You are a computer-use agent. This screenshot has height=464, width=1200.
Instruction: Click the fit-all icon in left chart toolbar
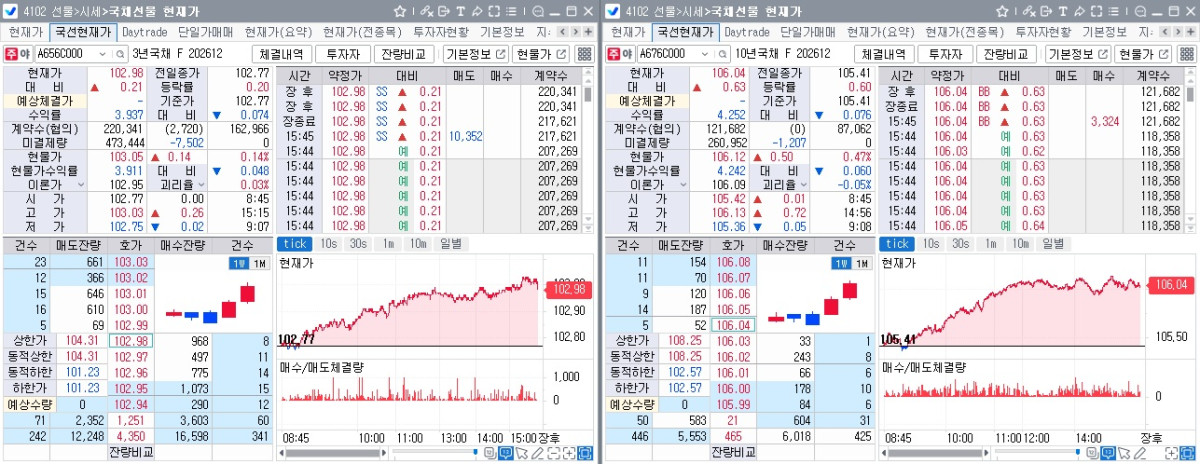585,453
